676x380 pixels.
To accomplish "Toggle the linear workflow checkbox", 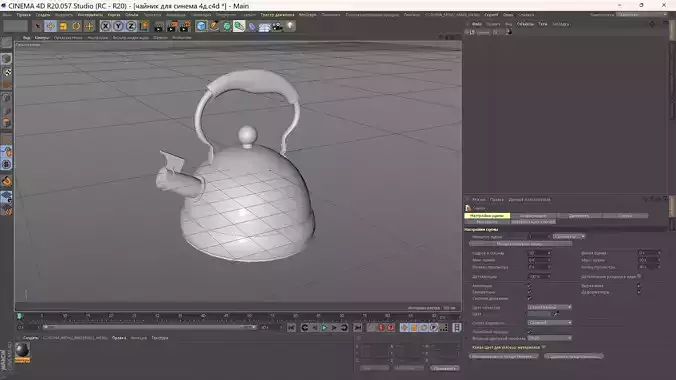I will [529, 332].
